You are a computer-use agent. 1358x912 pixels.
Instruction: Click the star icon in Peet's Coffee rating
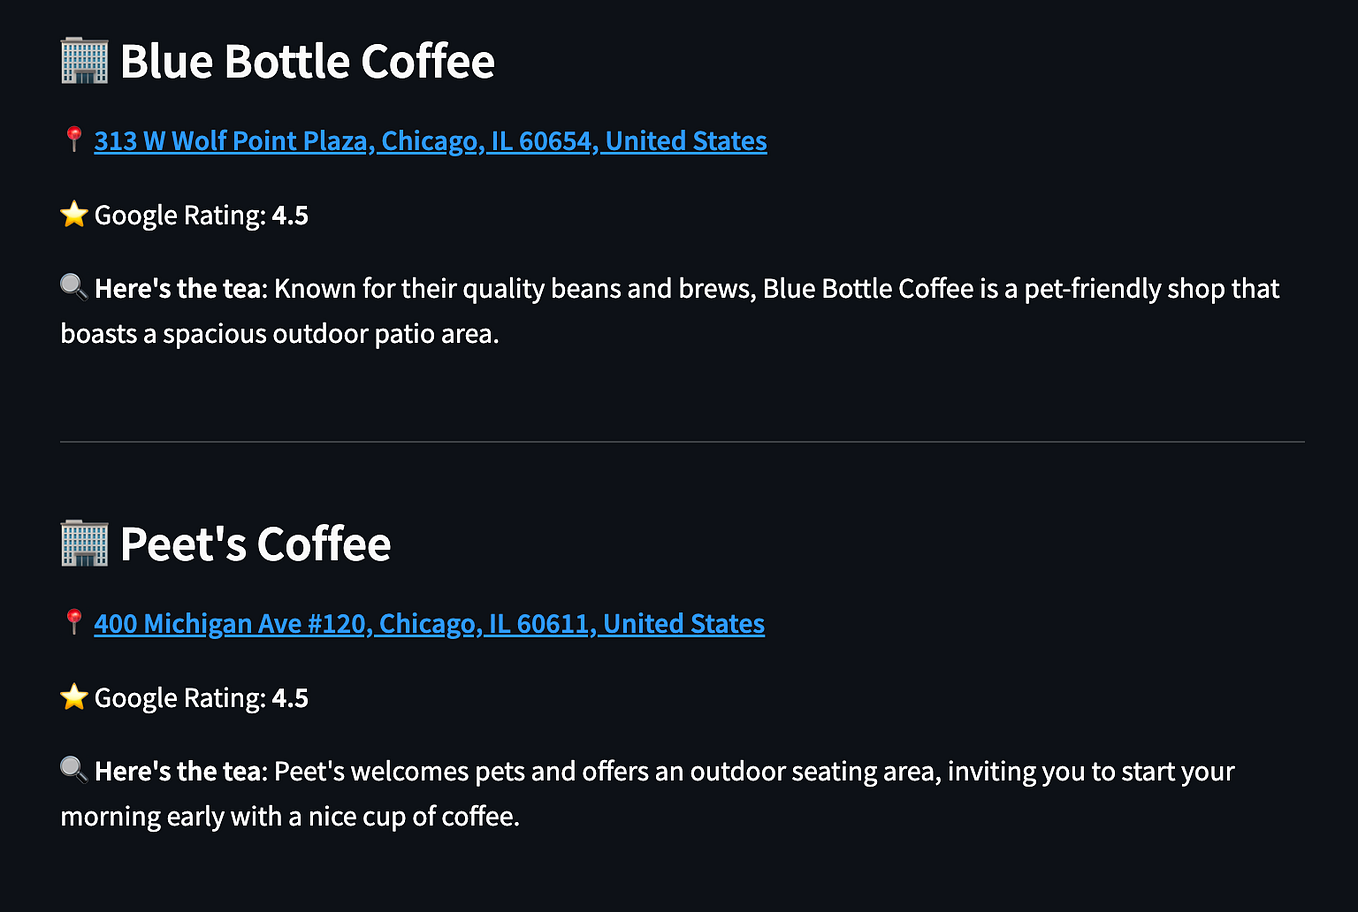tap(74, 697)
